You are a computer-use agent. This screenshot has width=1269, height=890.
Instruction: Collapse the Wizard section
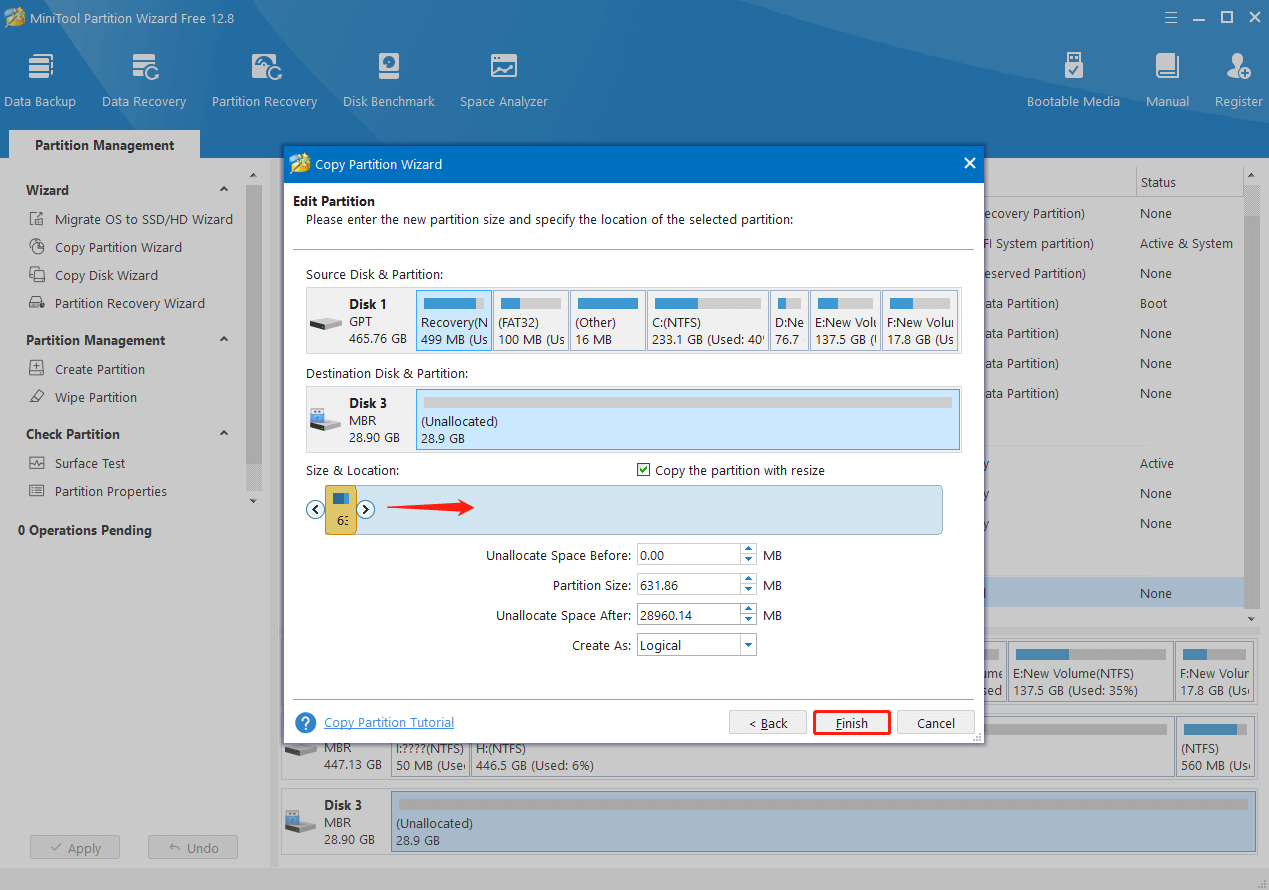point(224,190)
